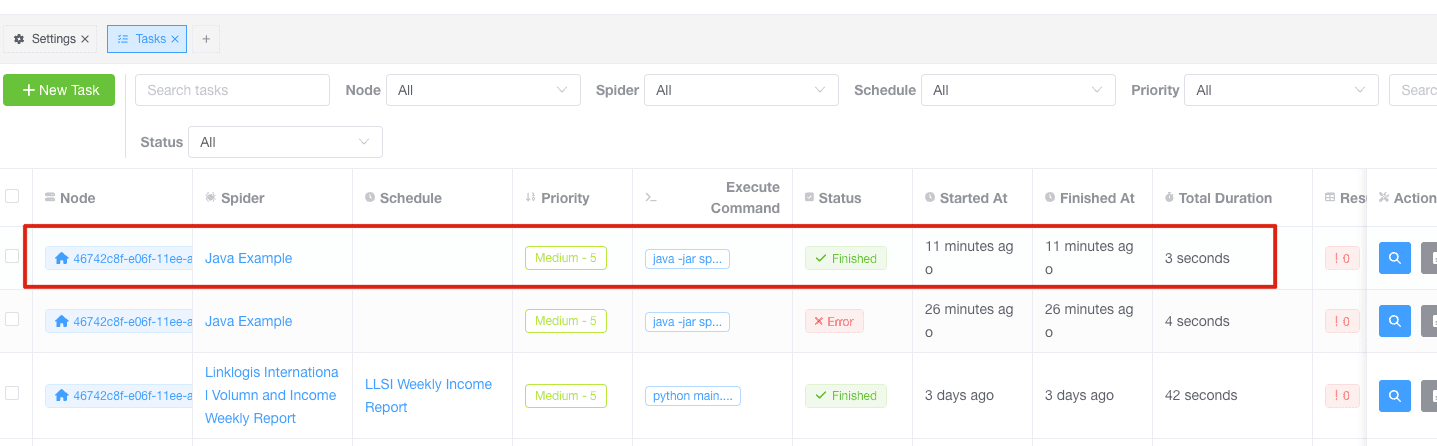Select the Tasks tab
Image resolution: width=1437 pixels, height=446 pixels.
[x=143, y=39]
